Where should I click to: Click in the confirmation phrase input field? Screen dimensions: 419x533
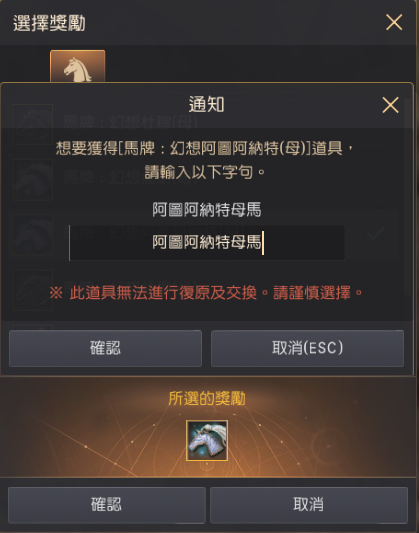click(207, 243)
